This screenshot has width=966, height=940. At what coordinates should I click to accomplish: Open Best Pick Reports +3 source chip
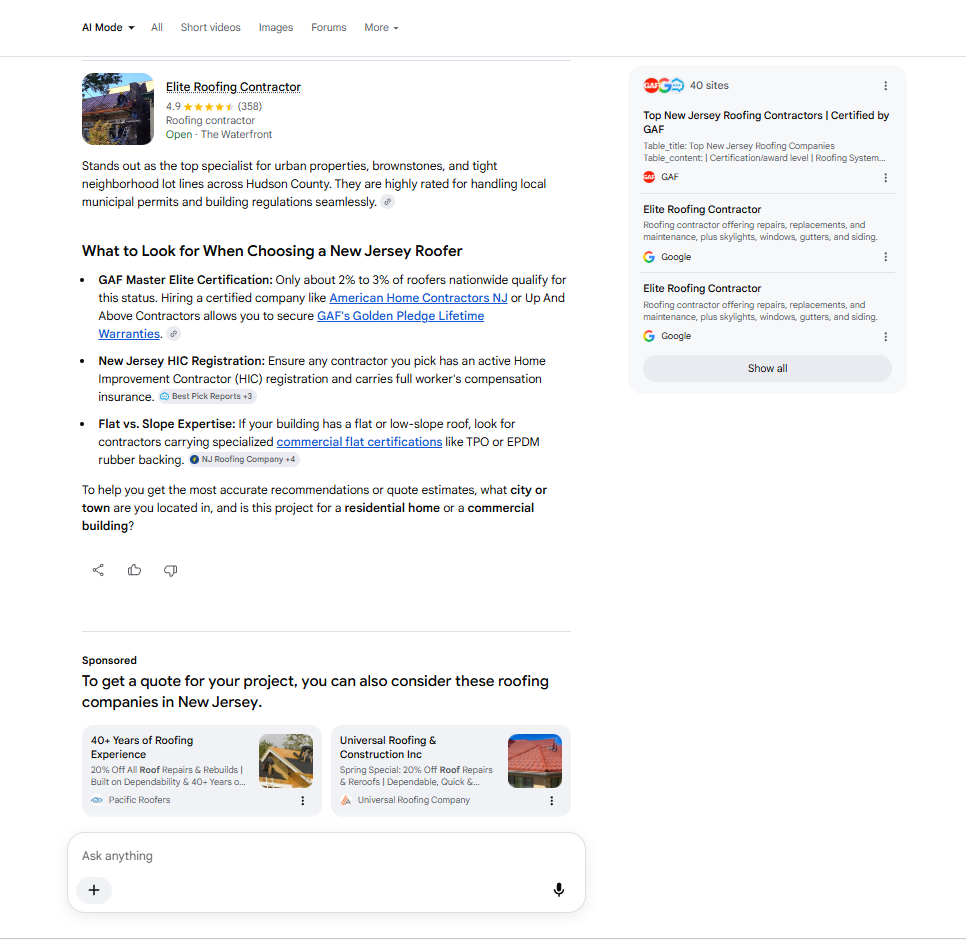click(206, 396)
